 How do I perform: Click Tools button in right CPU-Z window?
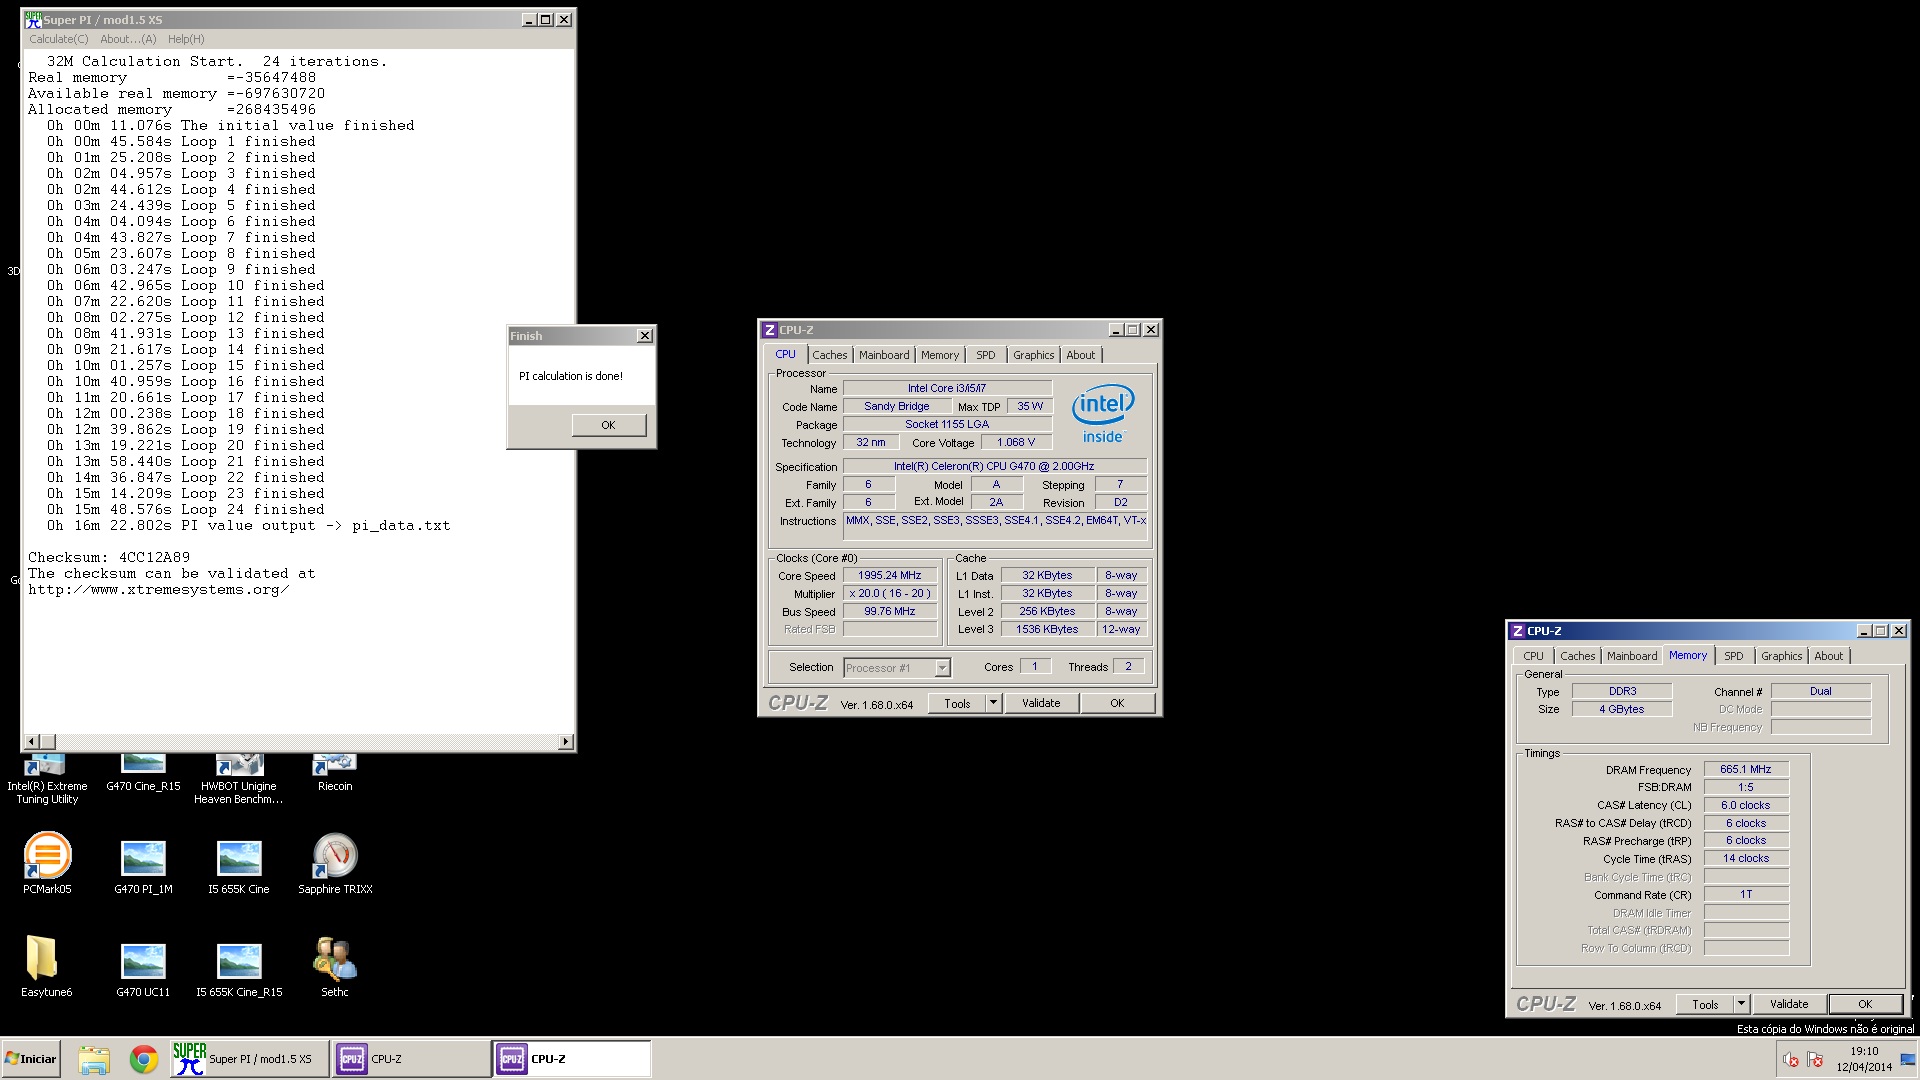pos(1705,1004)
